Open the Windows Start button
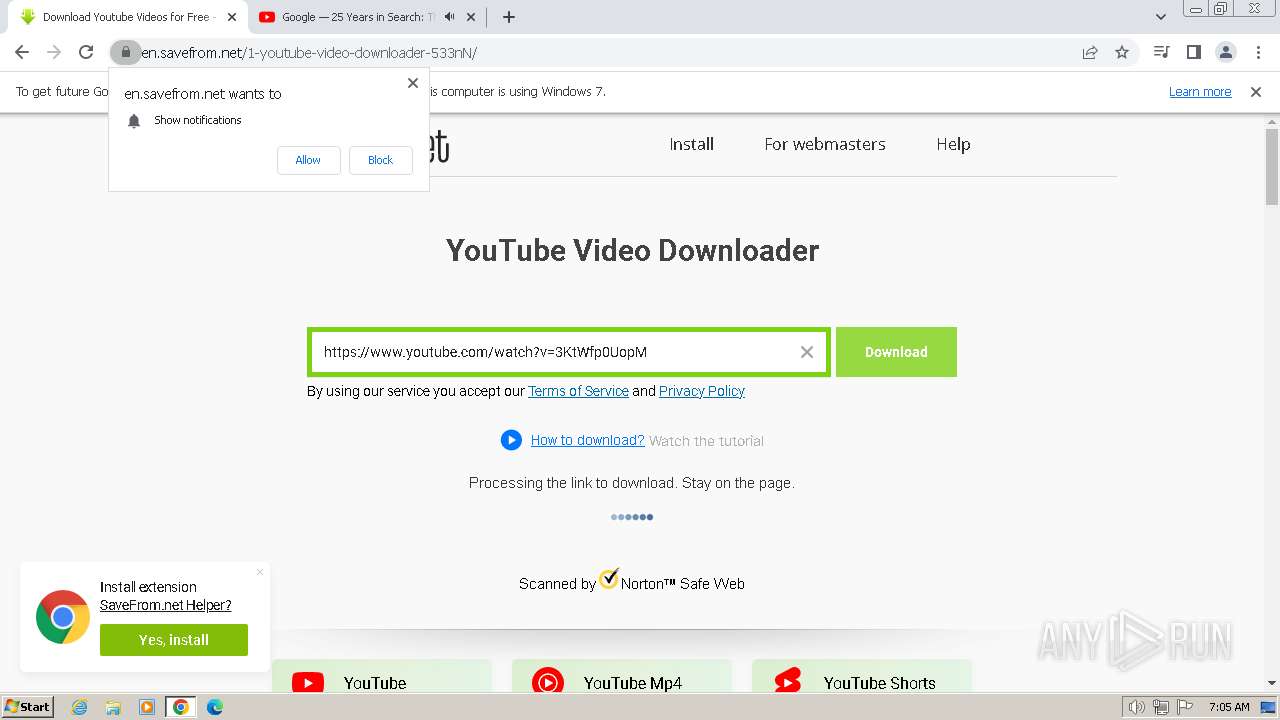The height and width of the screenshot is (720, 1280). (28, 707)
